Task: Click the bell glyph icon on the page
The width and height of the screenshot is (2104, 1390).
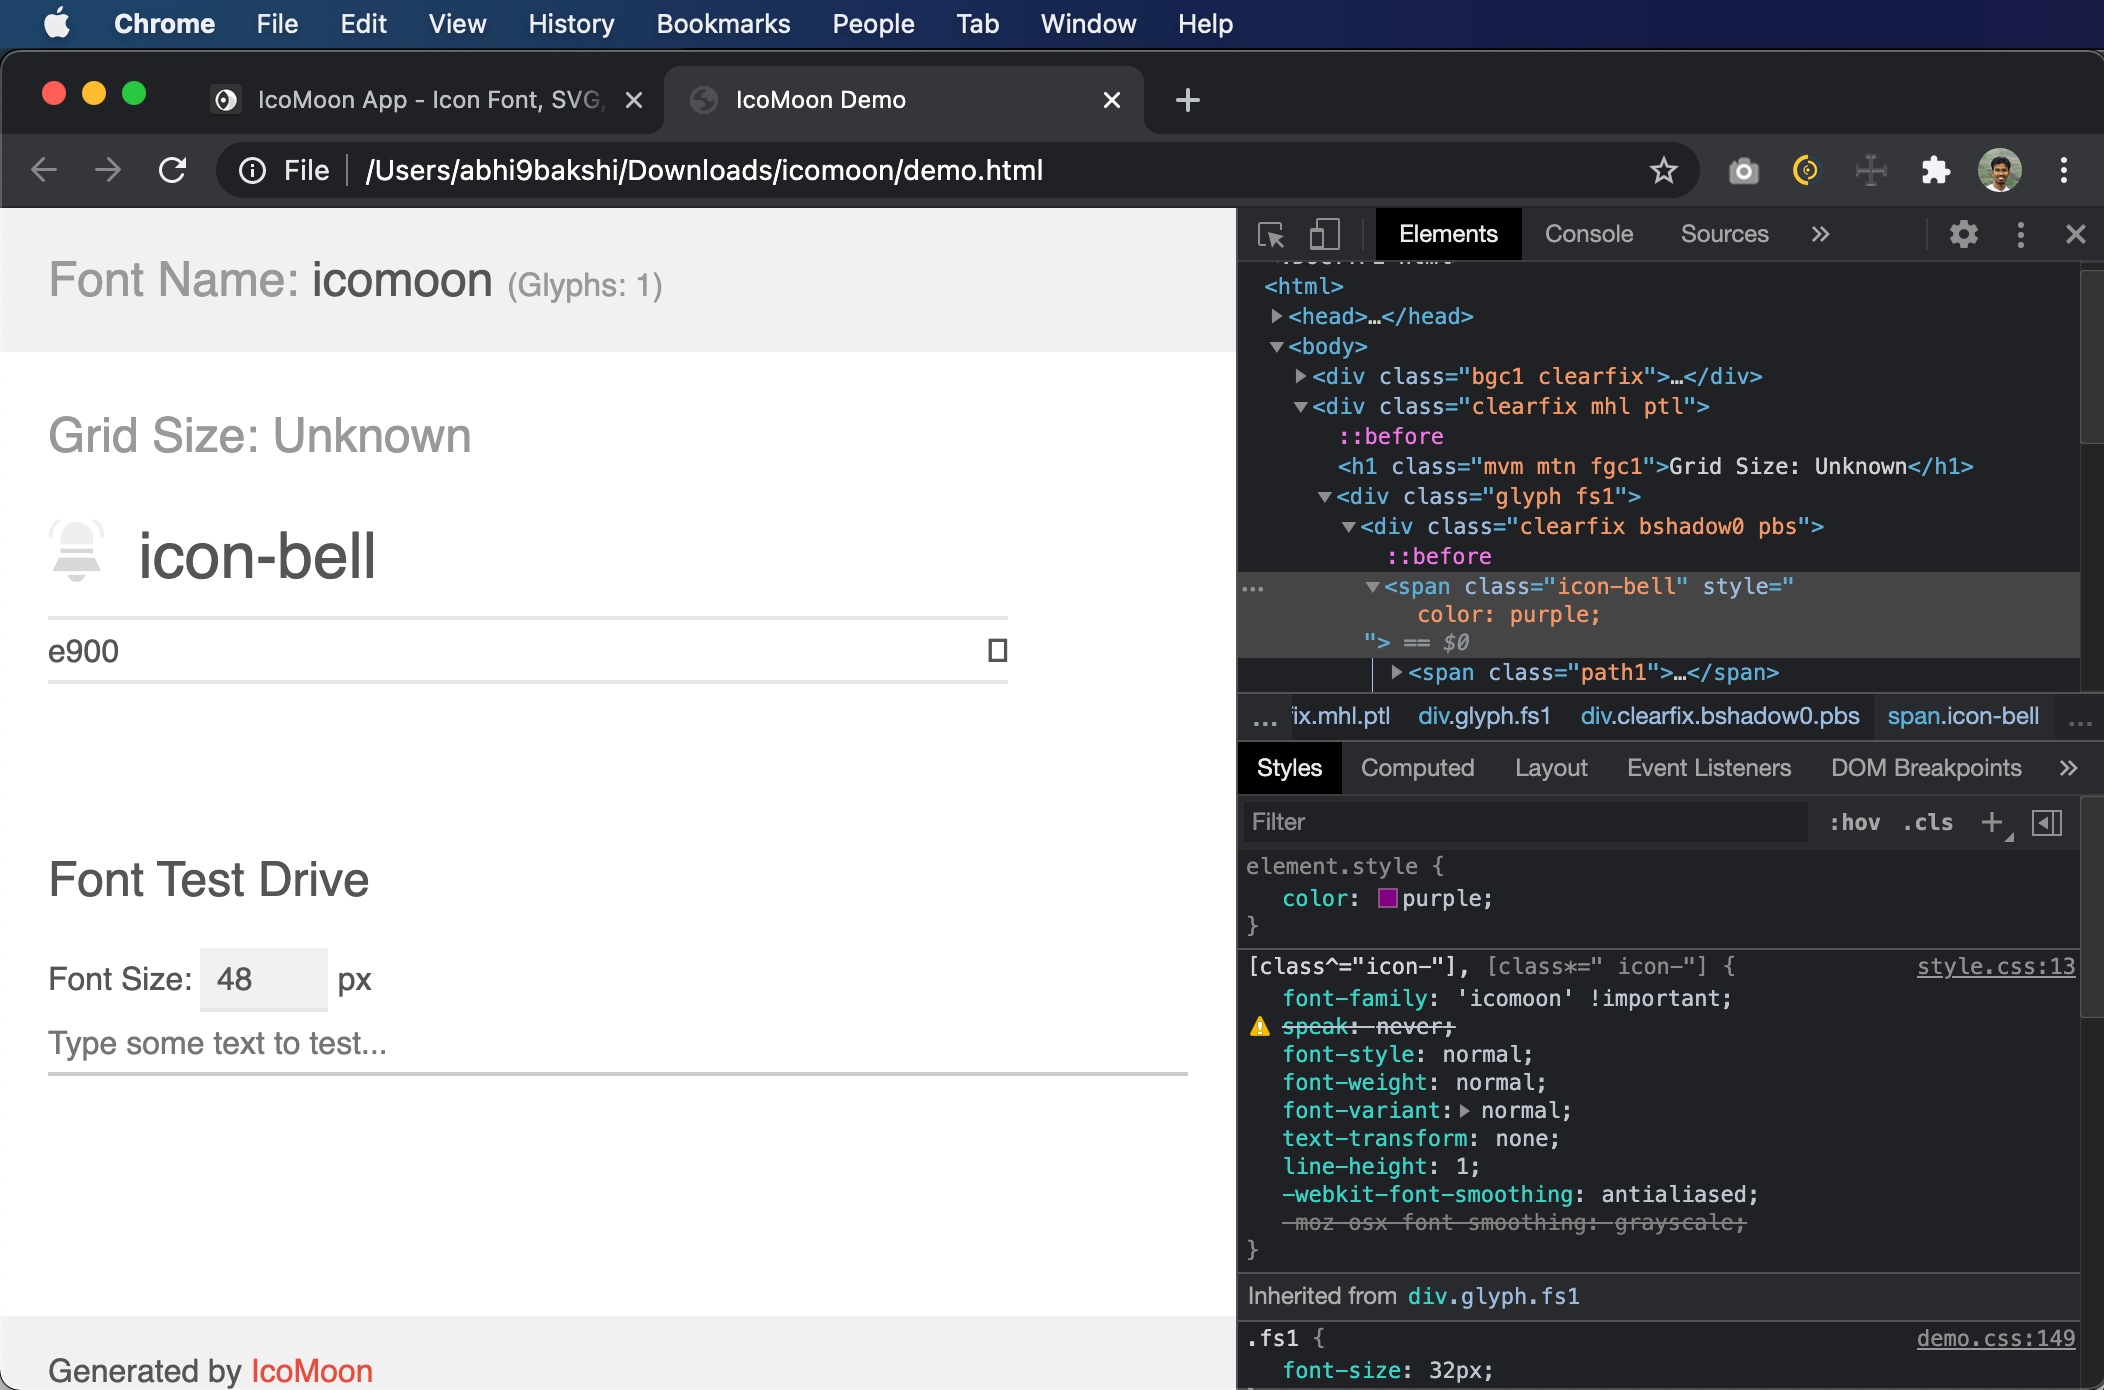Action: coord(77,551)
